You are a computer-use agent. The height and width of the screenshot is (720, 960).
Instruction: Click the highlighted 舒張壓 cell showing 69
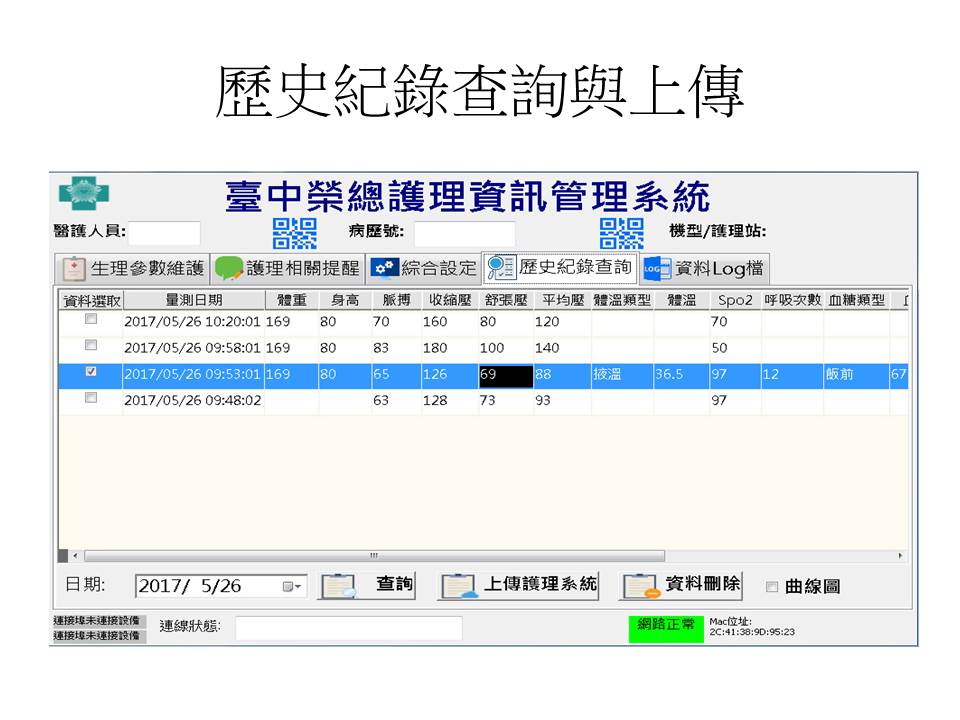pos(506,375)
